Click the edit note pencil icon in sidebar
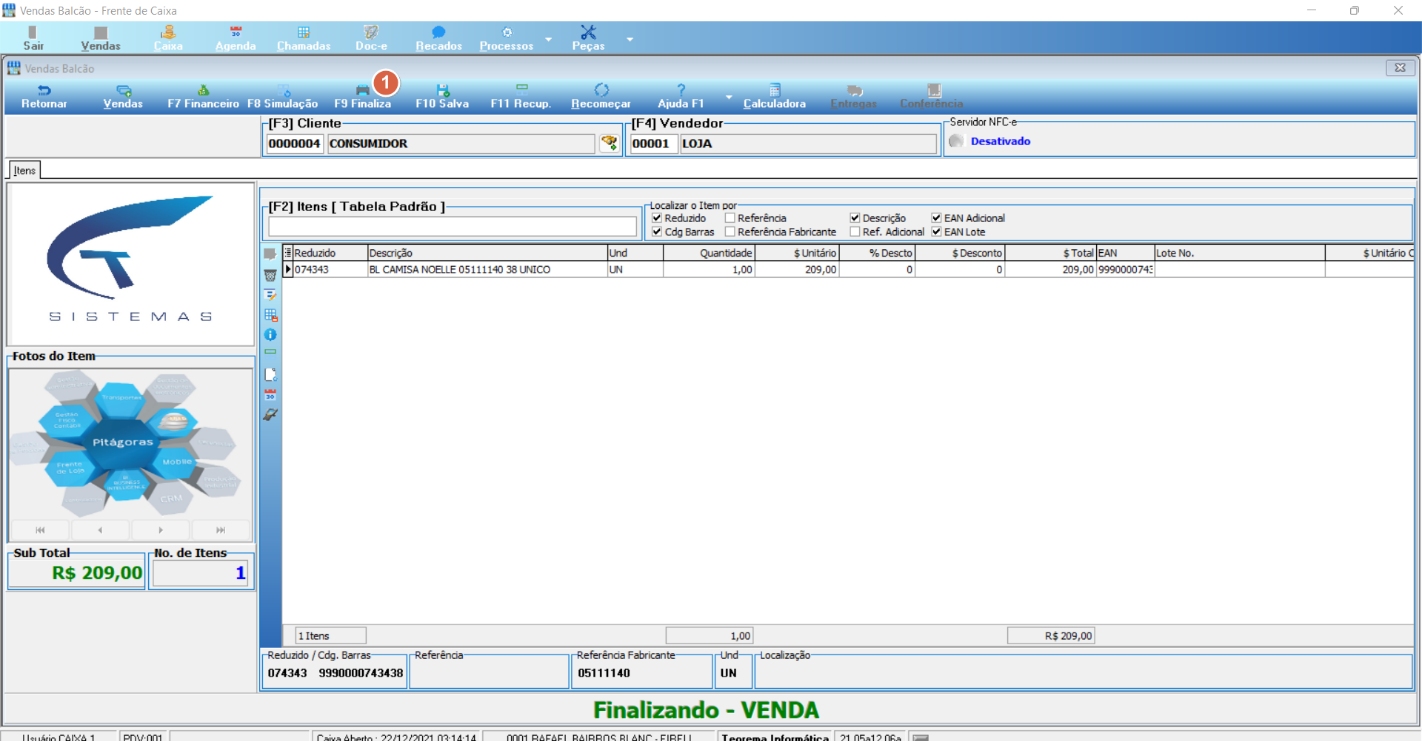Viewport: 1422px width, 741px height. (x=270, y=294)
